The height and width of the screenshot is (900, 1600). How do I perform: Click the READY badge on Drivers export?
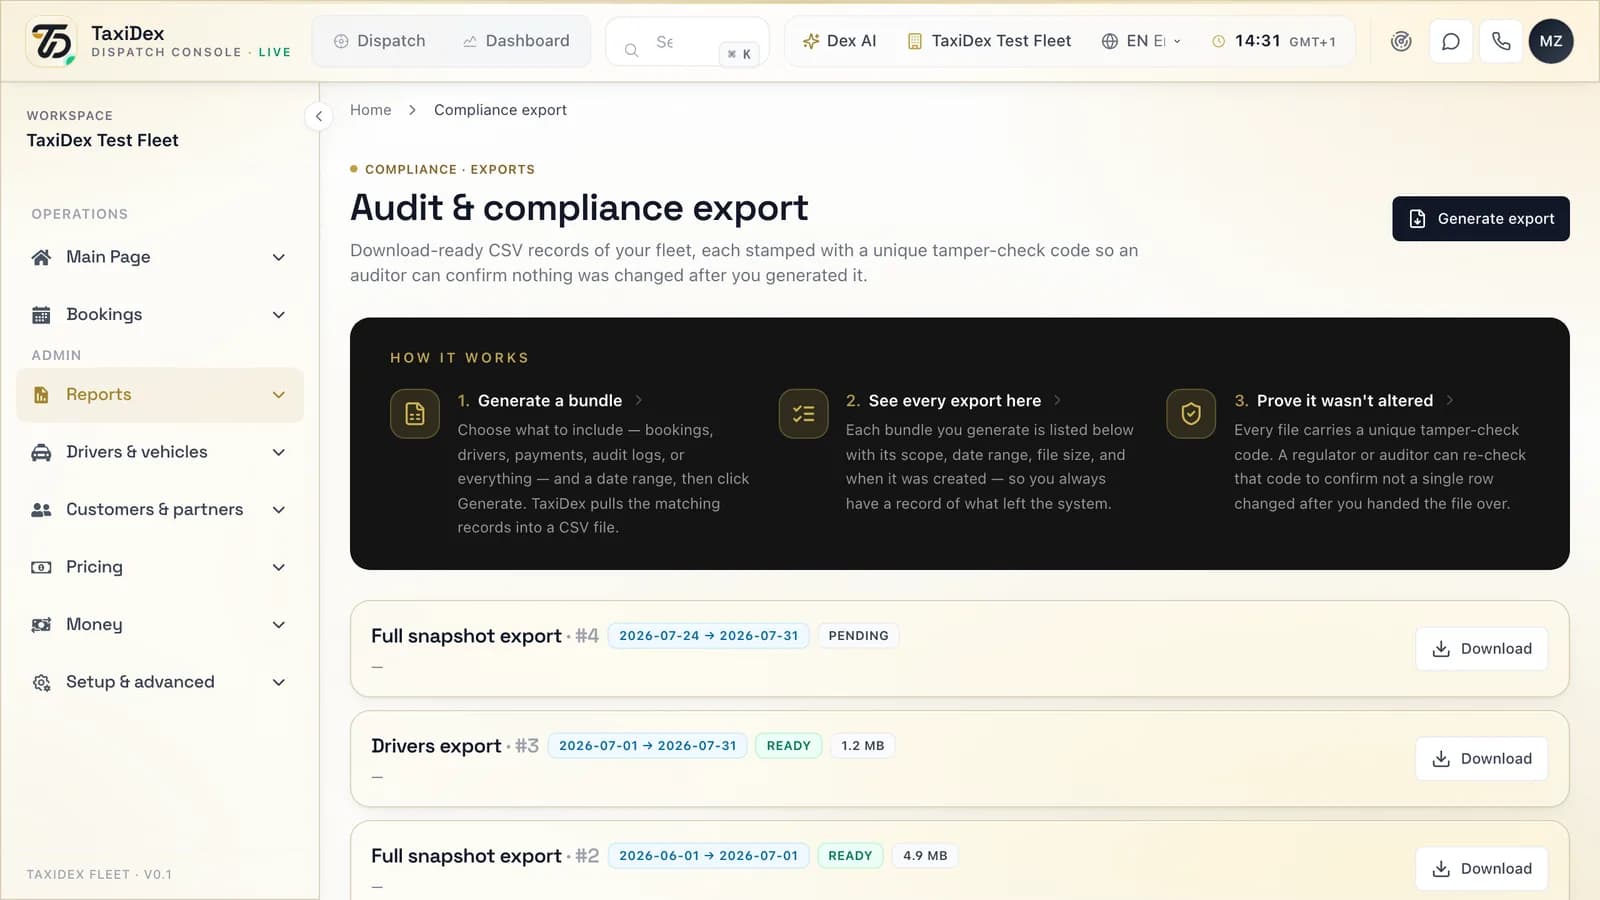788,746
